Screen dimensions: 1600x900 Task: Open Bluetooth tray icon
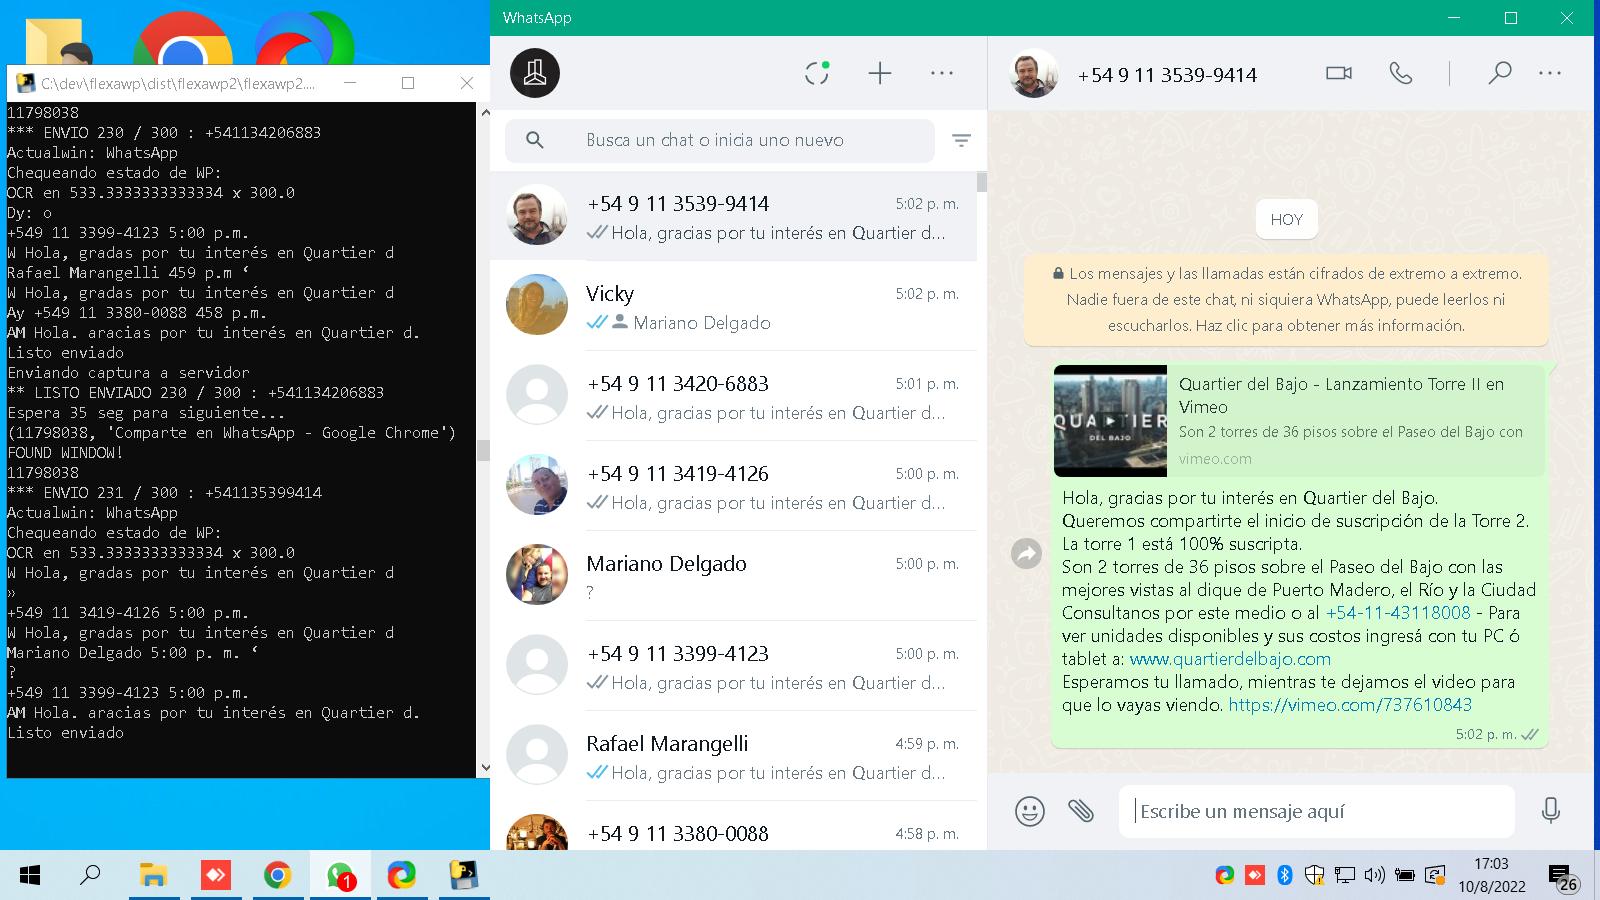1285,876
